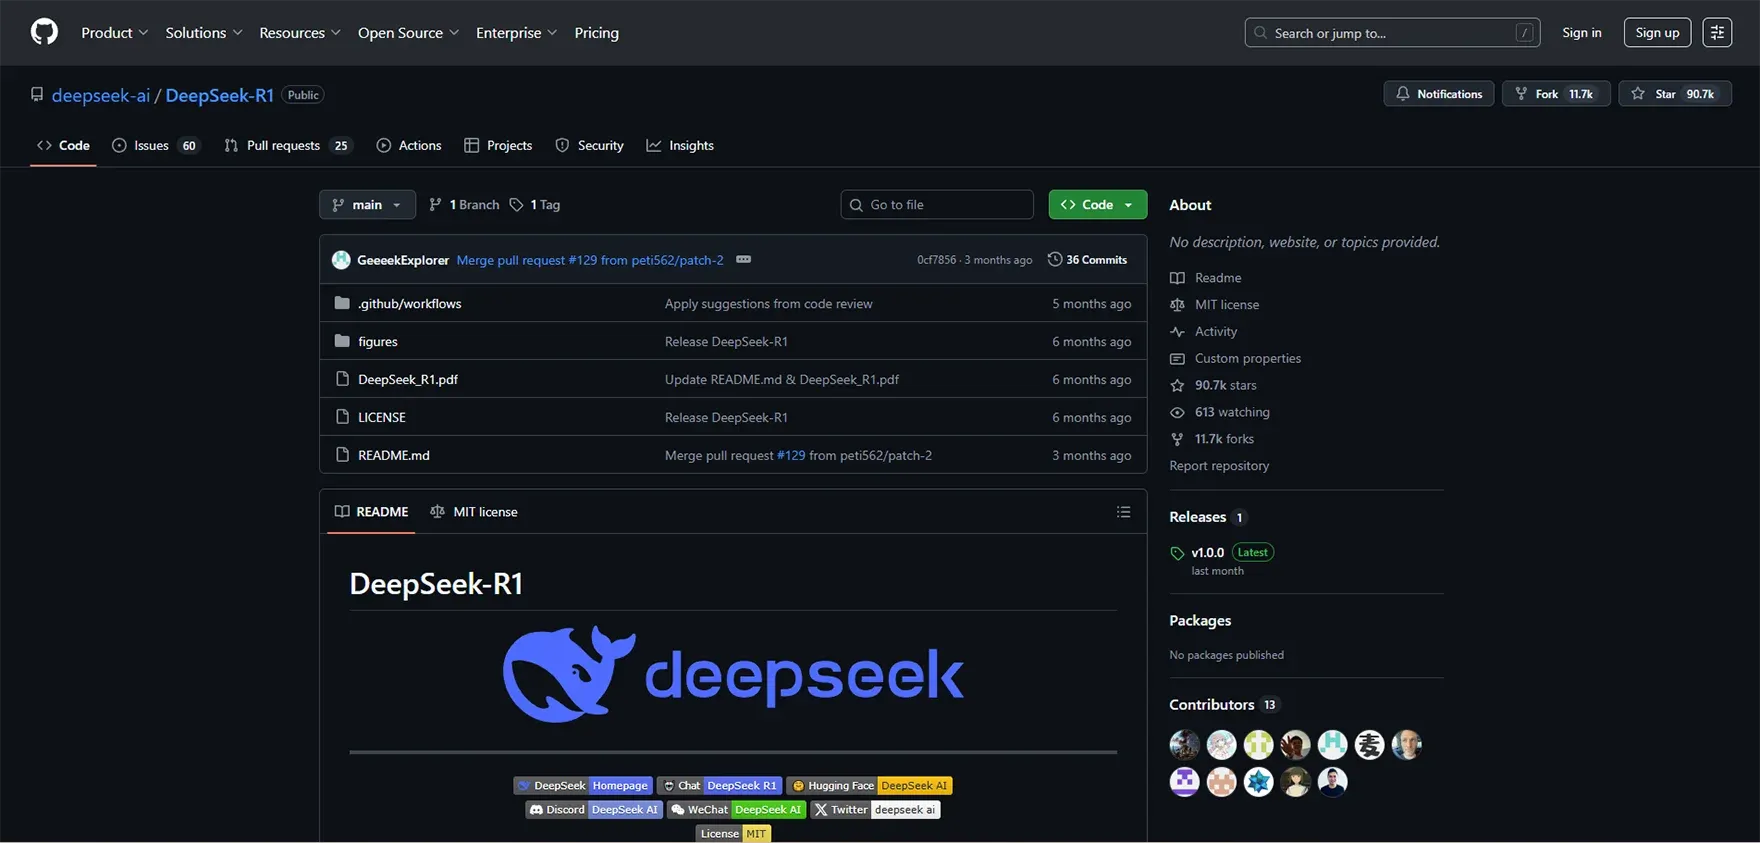Open the Insights tab
Screen dimensions: 1760x843
click(x=680, y=145)
